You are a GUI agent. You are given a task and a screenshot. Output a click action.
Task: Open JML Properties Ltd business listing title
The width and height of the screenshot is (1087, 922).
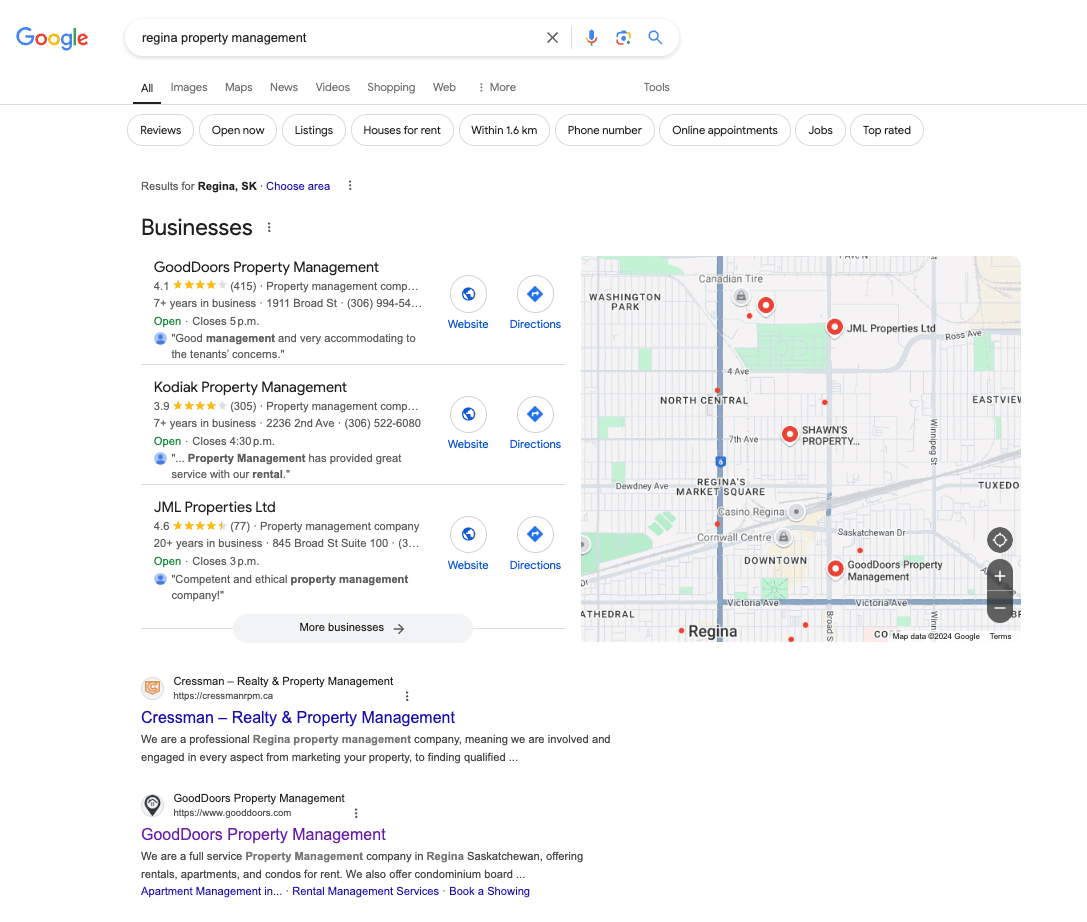214,507
